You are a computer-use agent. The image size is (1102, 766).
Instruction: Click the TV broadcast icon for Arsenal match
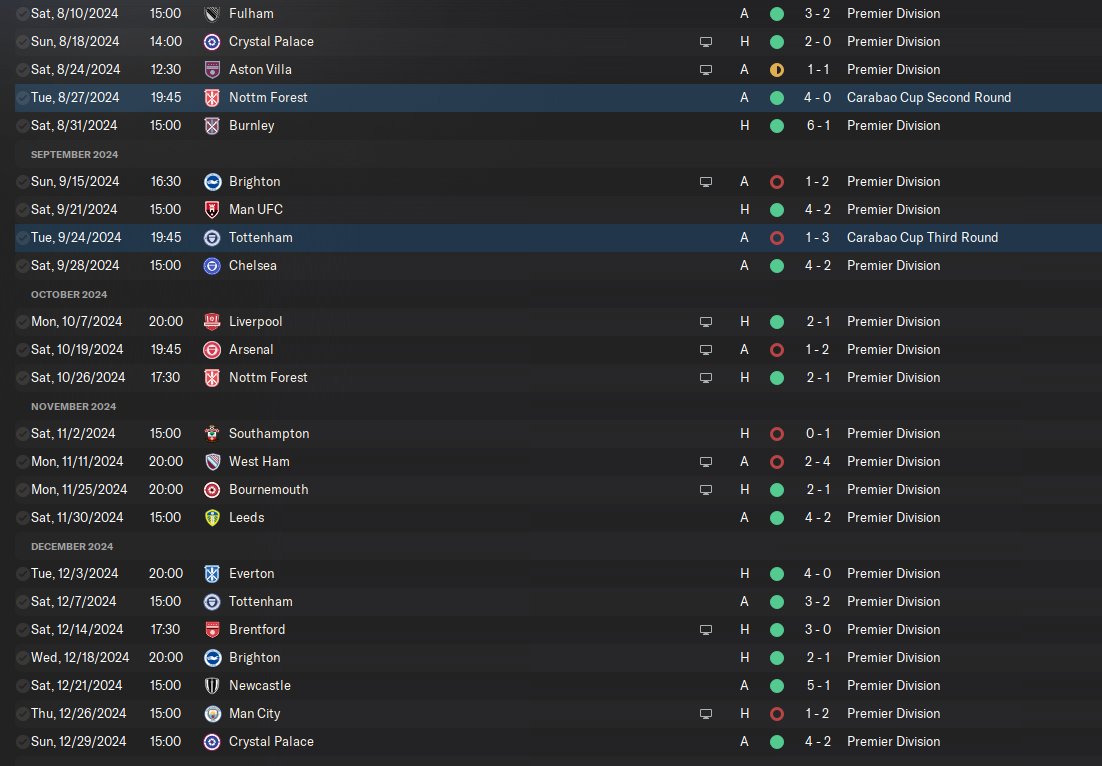[706, 350]
